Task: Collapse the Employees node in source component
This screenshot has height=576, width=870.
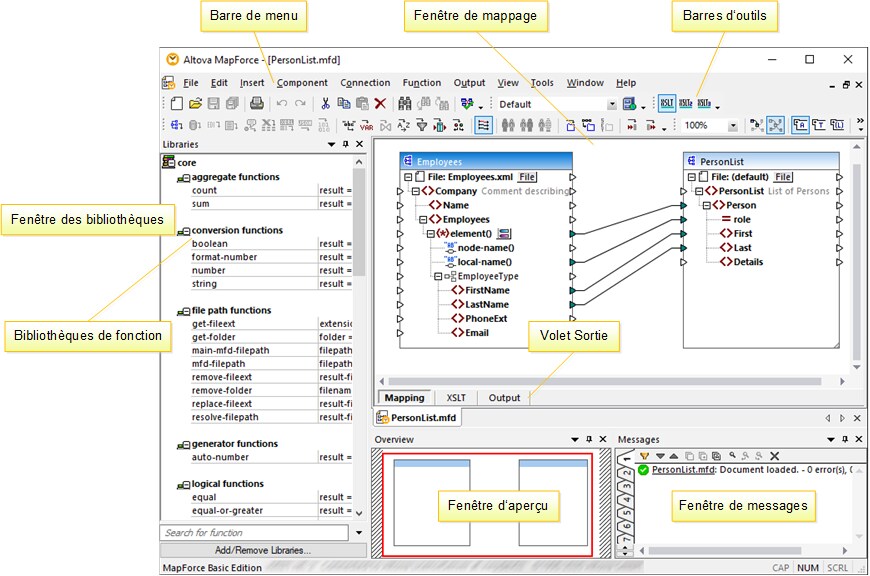Action: pyautogui.click(x=423, y=219)
